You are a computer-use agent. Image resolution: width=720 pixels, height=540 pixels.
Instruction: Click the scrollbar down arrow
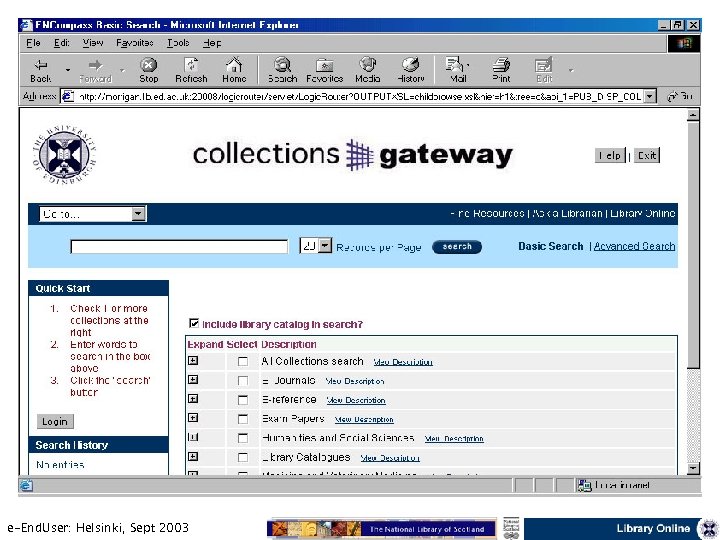coord(693,468)
